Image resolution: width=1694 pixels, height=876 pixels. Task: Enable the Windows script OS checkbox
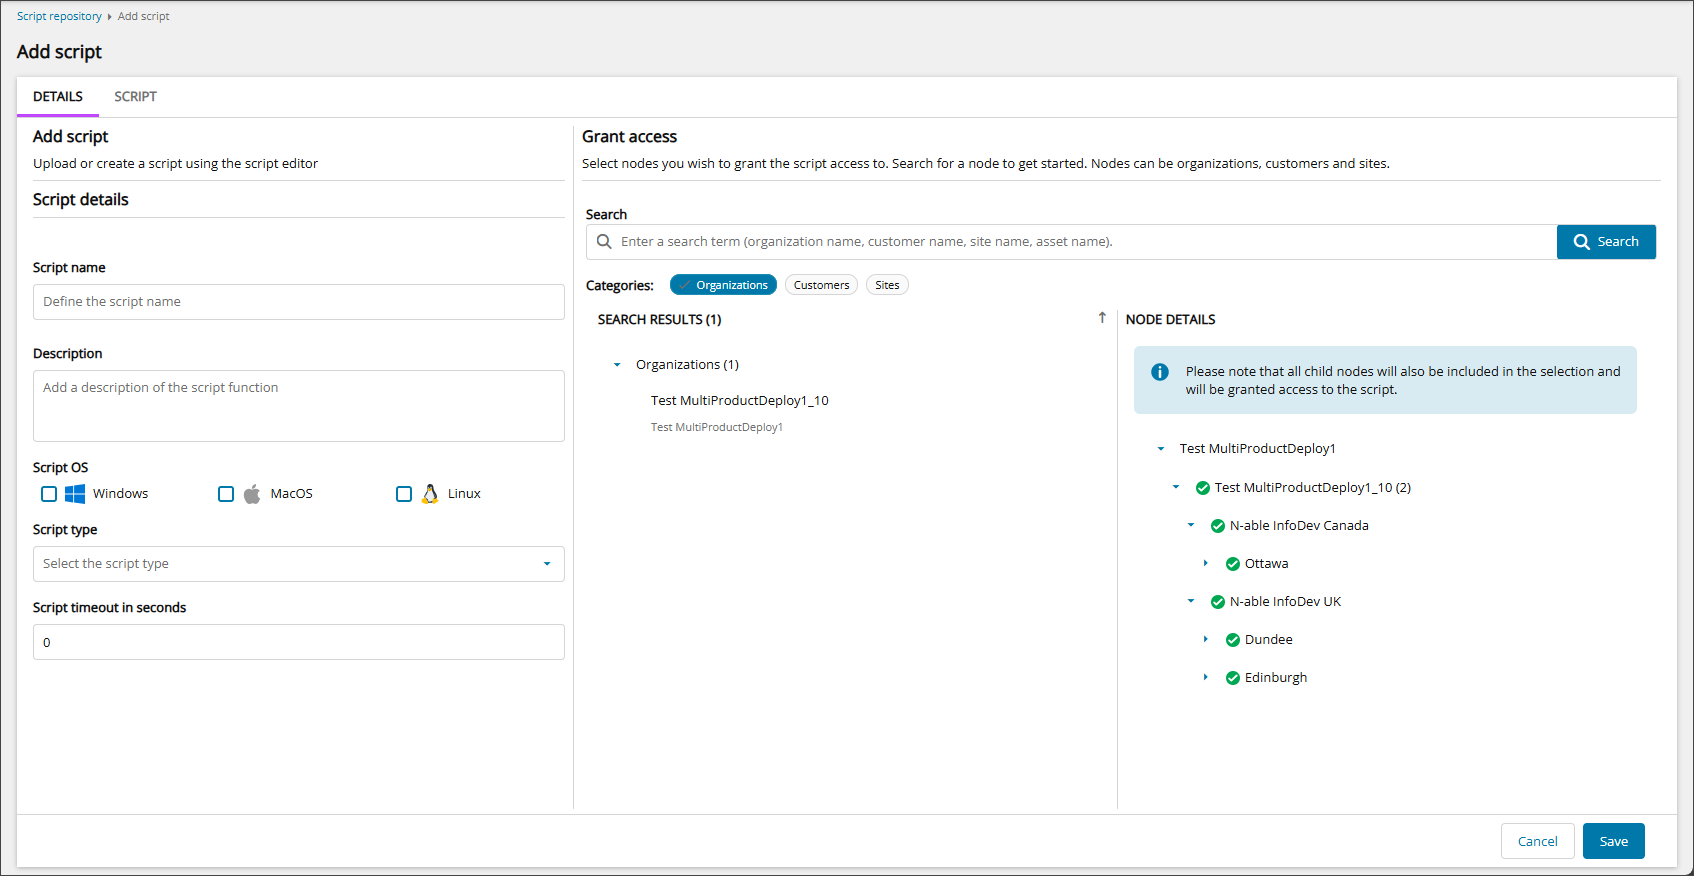point(49,494)
